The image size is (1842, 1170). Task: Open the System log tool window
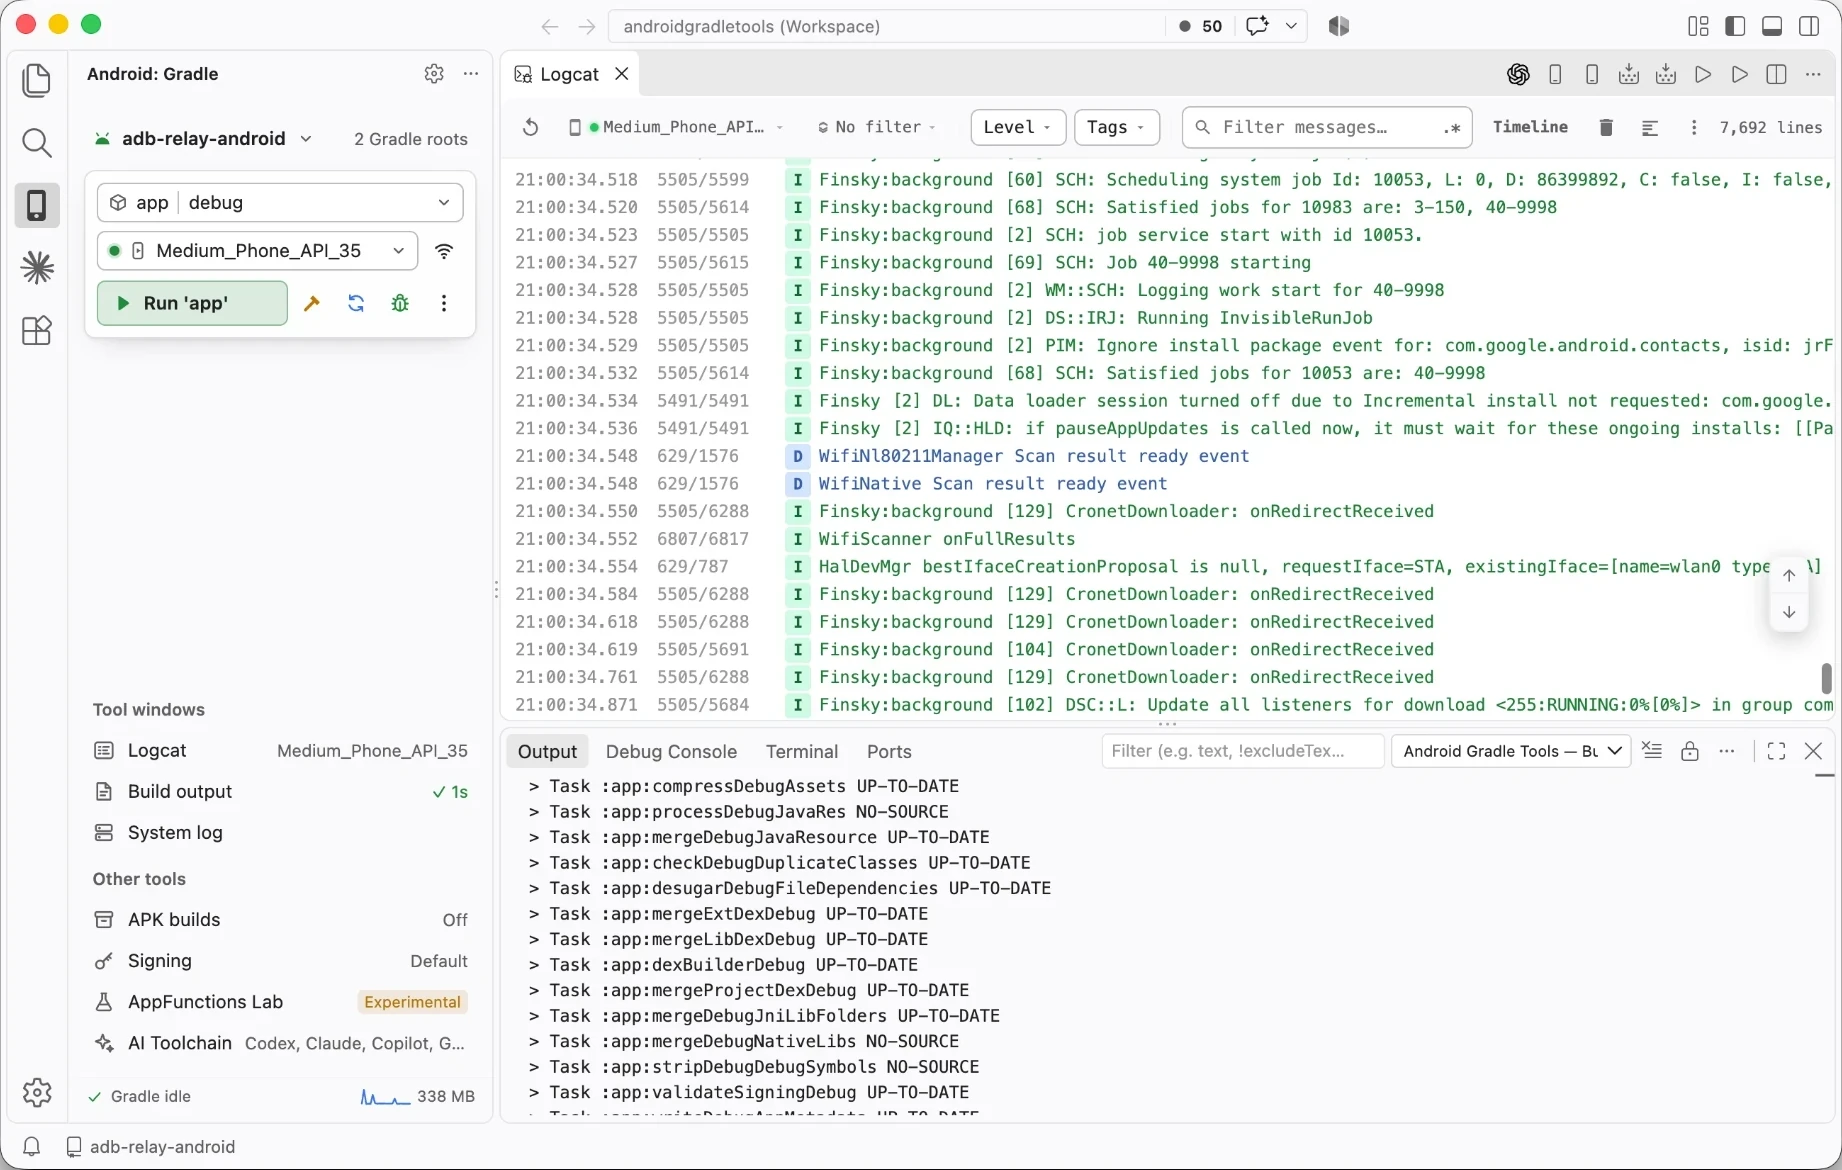[x=280, y=833]
